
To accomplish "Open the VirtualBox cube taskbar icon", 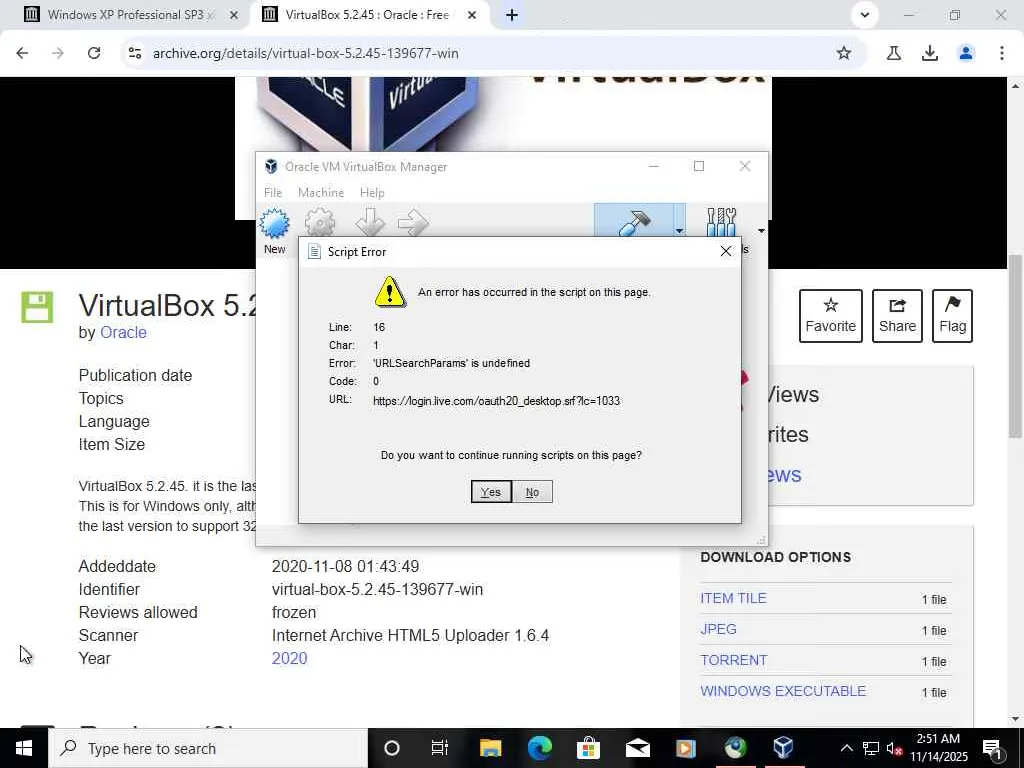I will 783,748.
